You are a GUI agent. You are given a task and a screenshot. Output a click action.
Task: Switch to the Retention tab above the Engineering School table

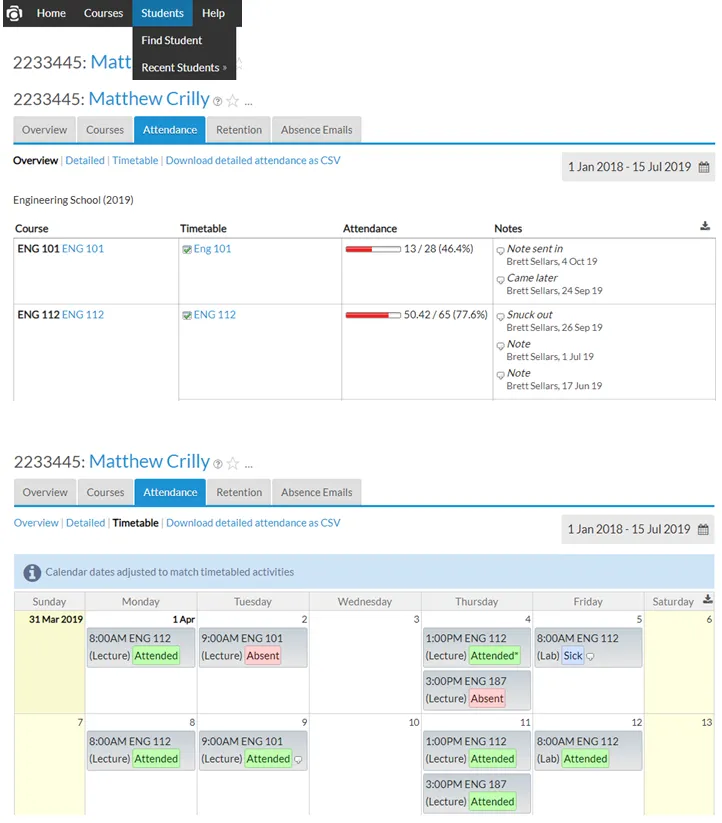click(x=239, y=130)
